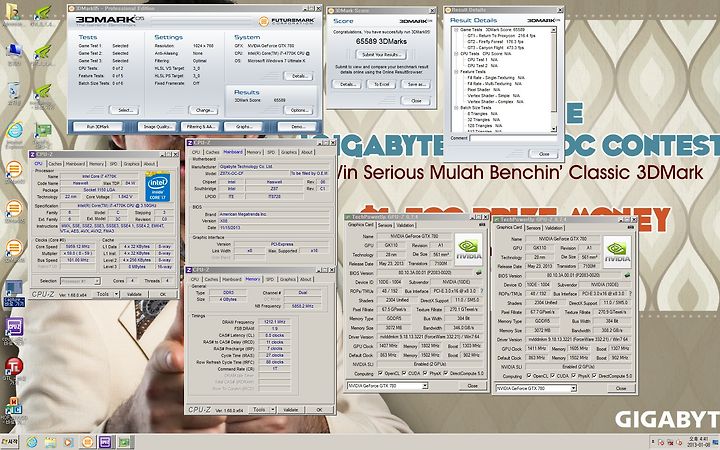Click the BIOS save chip icon in the 1407 MHz GPU-Z window
The image size is (720, 450).
(x=478, y=273)
